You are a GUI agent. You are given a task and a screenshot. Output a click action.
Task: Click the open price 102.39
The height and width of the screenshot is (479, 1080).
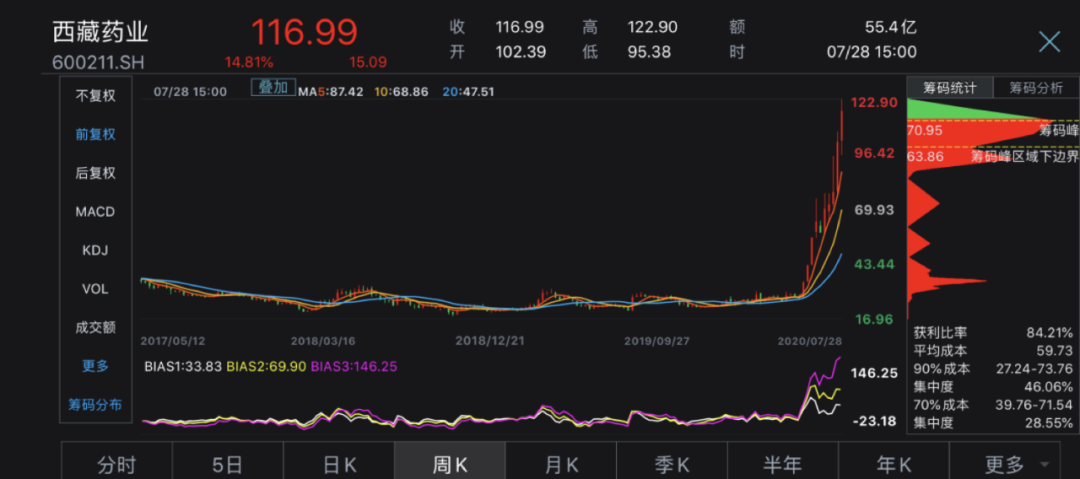coord(521,52)
